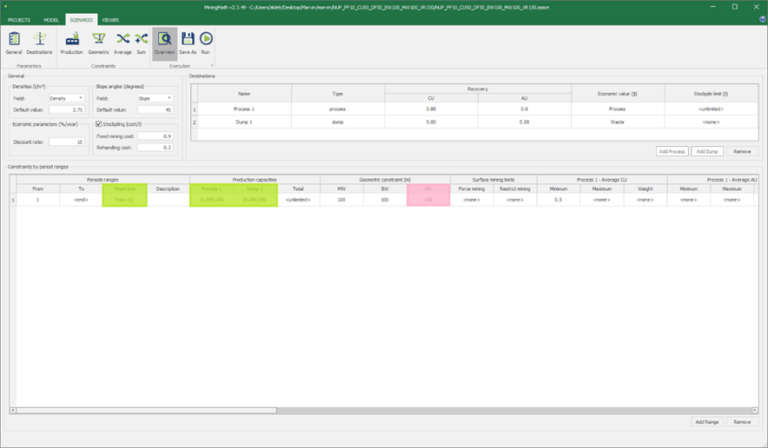The width and height of the screenshot is (768, 448).
Task: Click the Overview magnifier icon
Action: (x=164, y=41)
